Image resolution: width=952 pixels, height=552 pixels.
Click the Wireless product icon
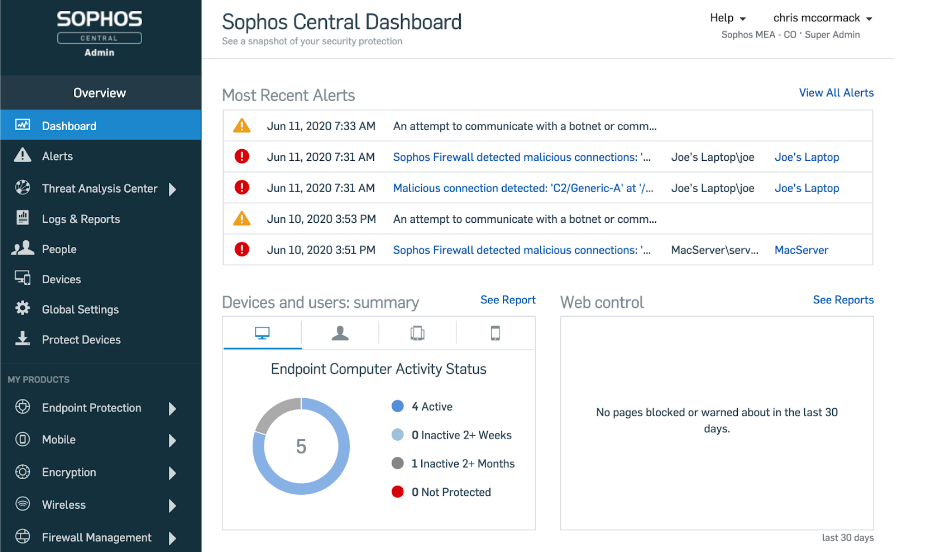(x=22, y=504)
